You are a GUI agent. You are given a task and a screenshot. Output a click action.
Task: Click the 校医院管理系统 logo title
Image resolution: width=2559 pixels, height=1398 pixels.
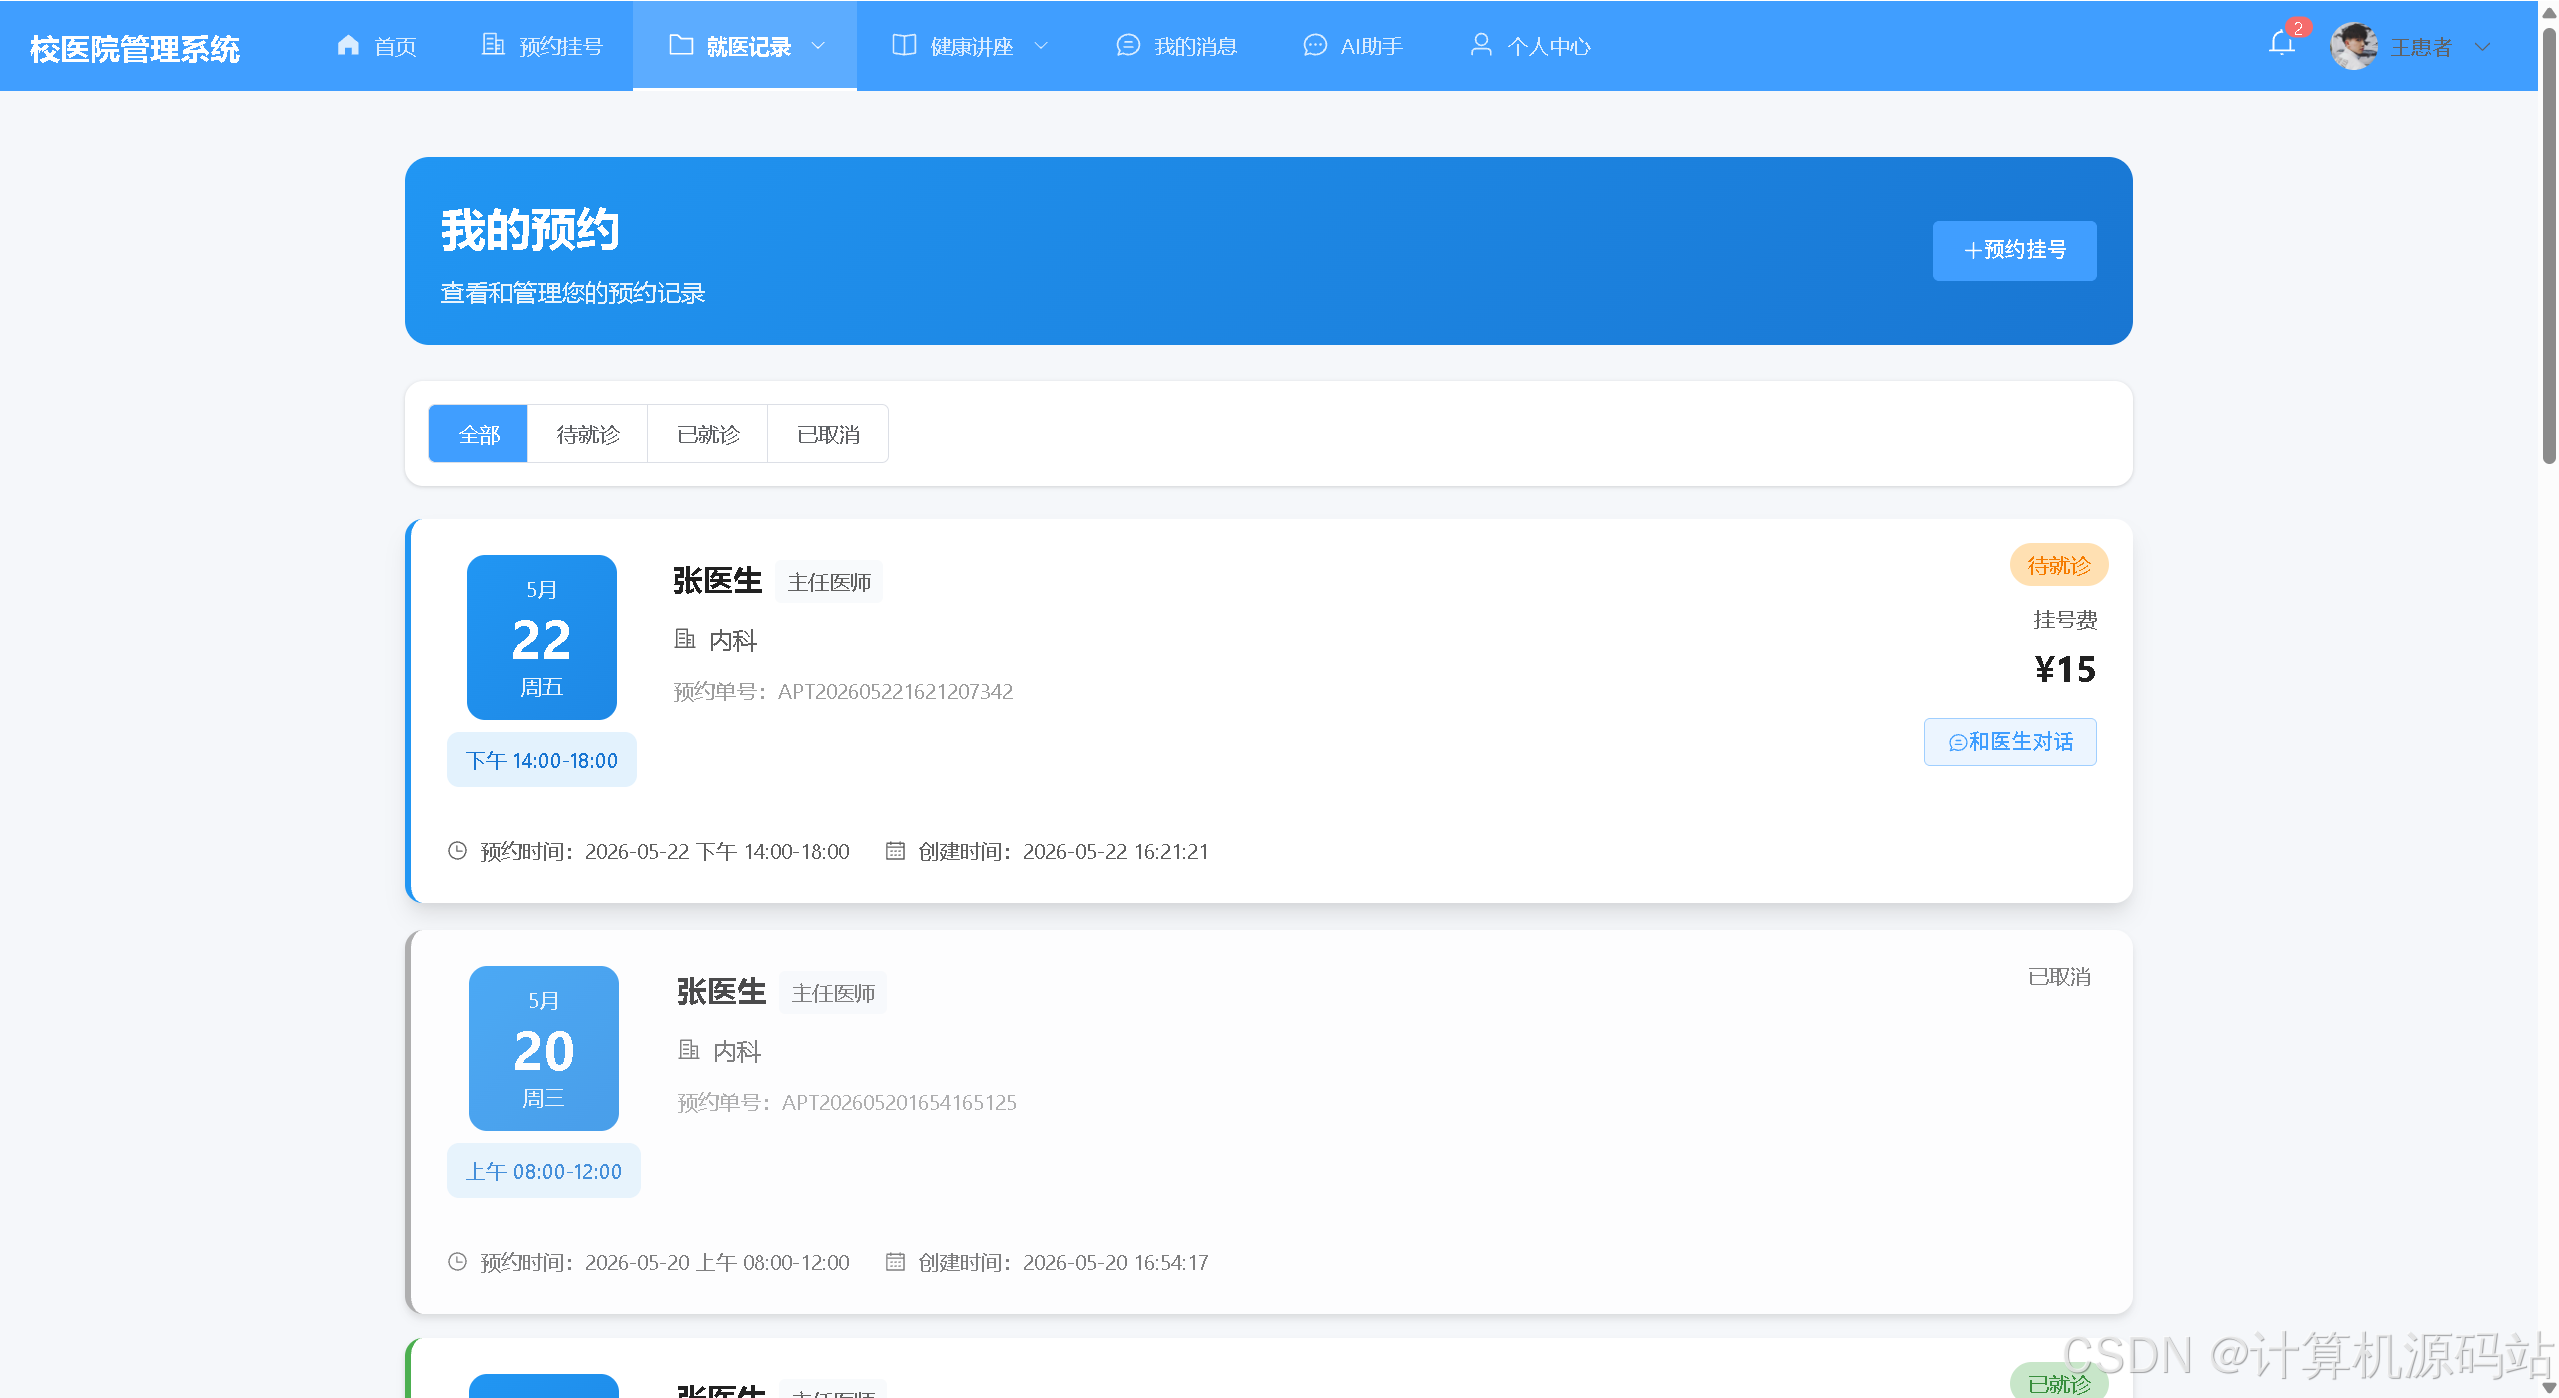point(135,48)
